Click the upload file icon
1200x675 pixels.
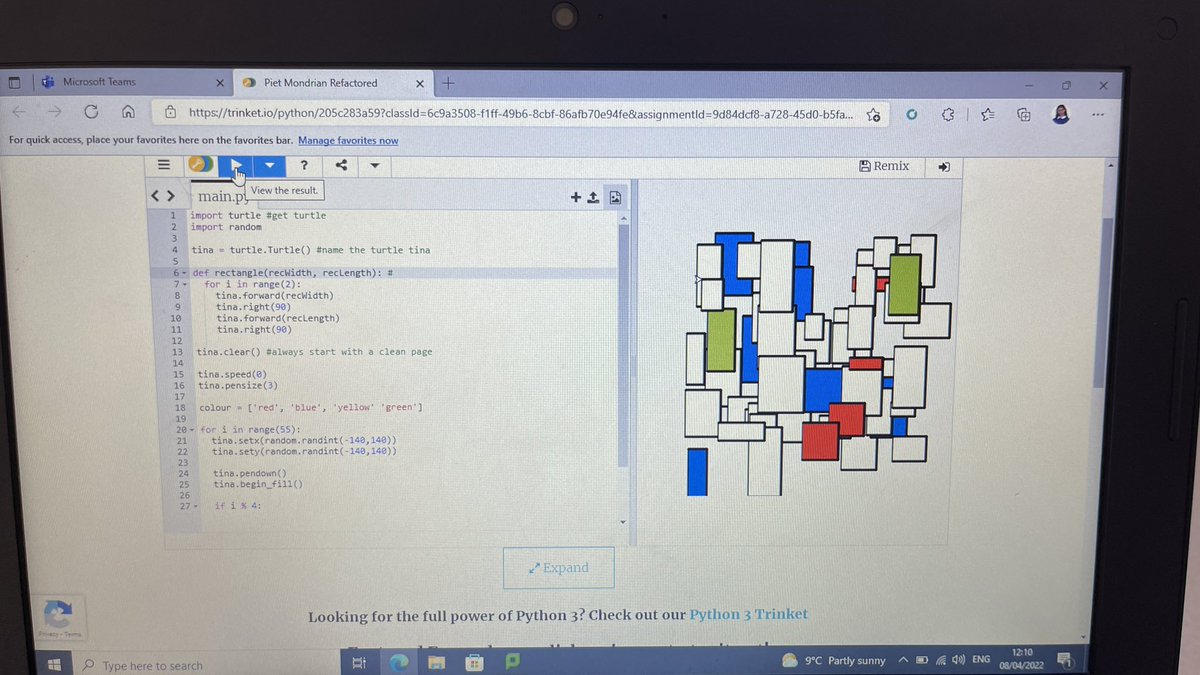pos(593,198)
